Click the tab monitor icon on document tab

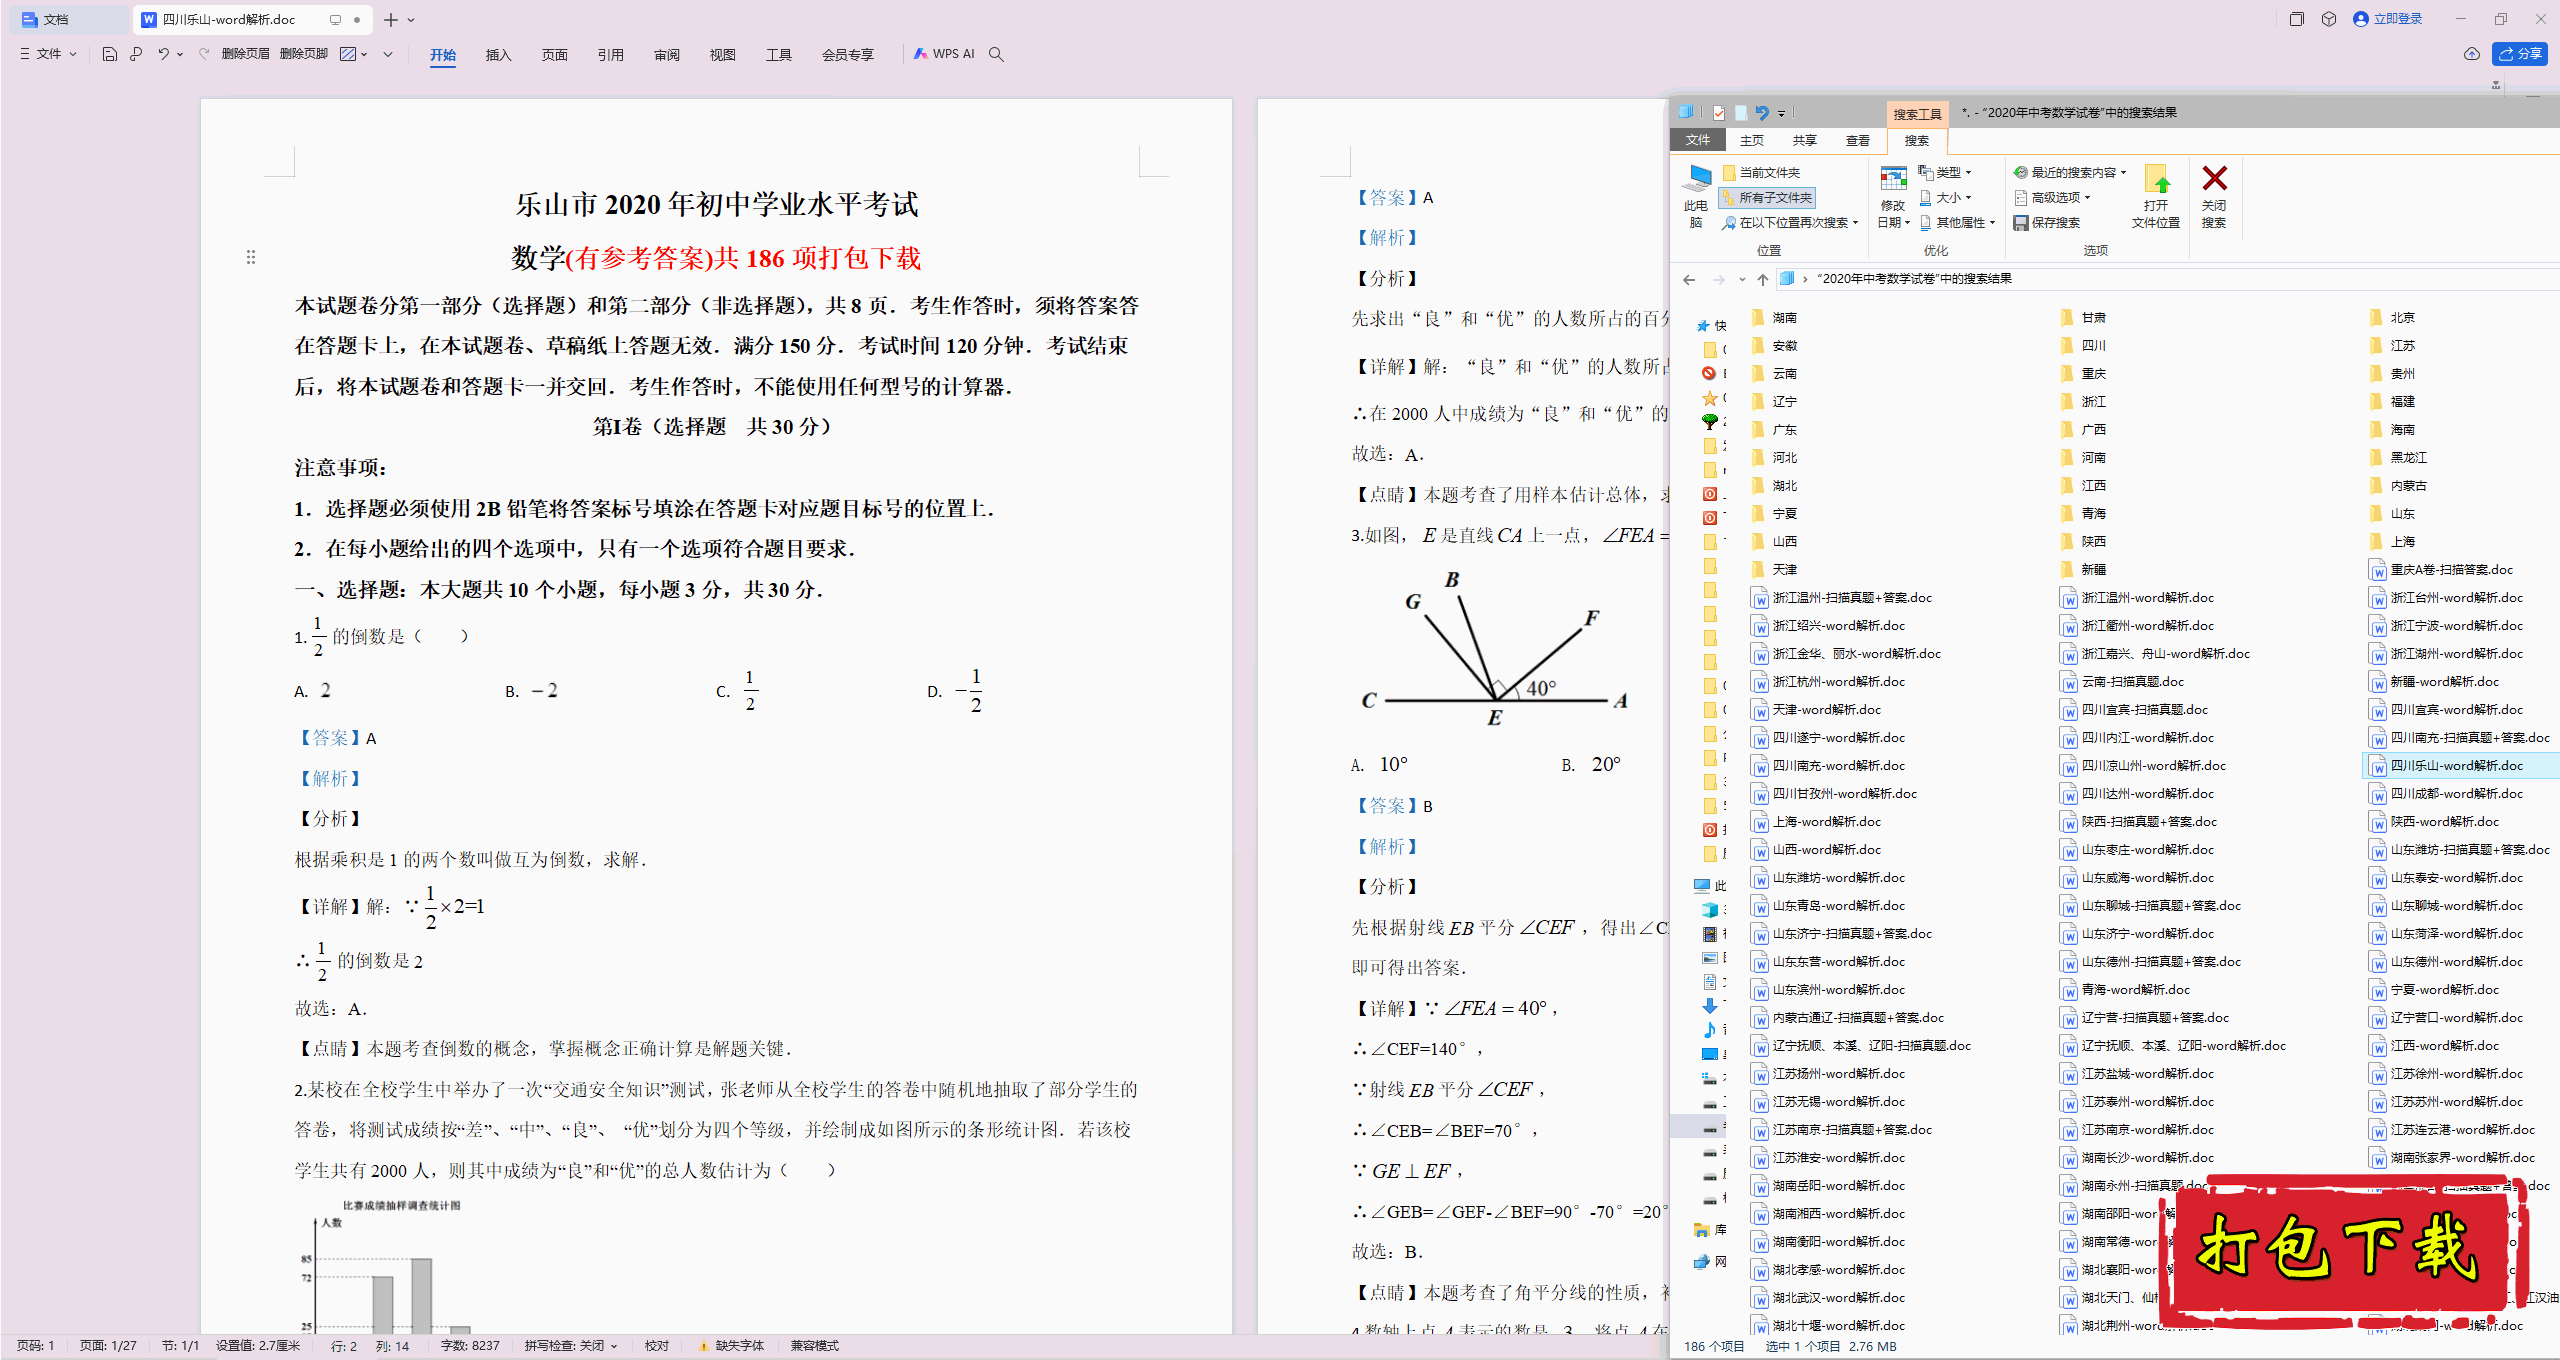[335, 19]
